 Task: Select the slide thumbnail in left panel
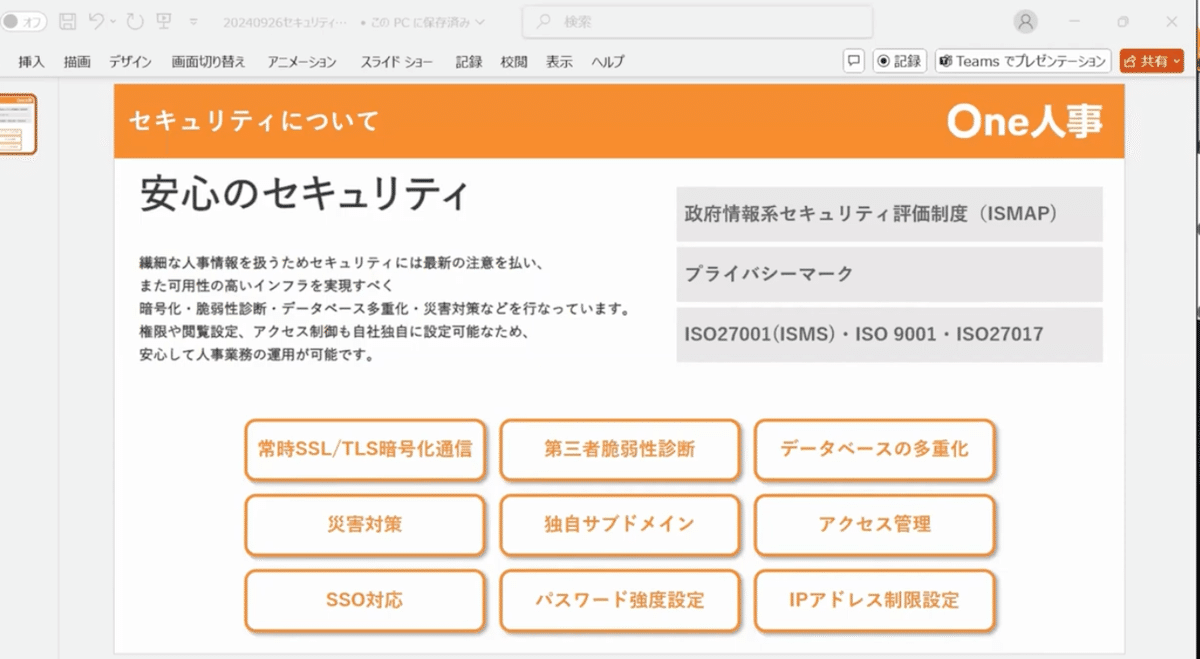[18, 125]
